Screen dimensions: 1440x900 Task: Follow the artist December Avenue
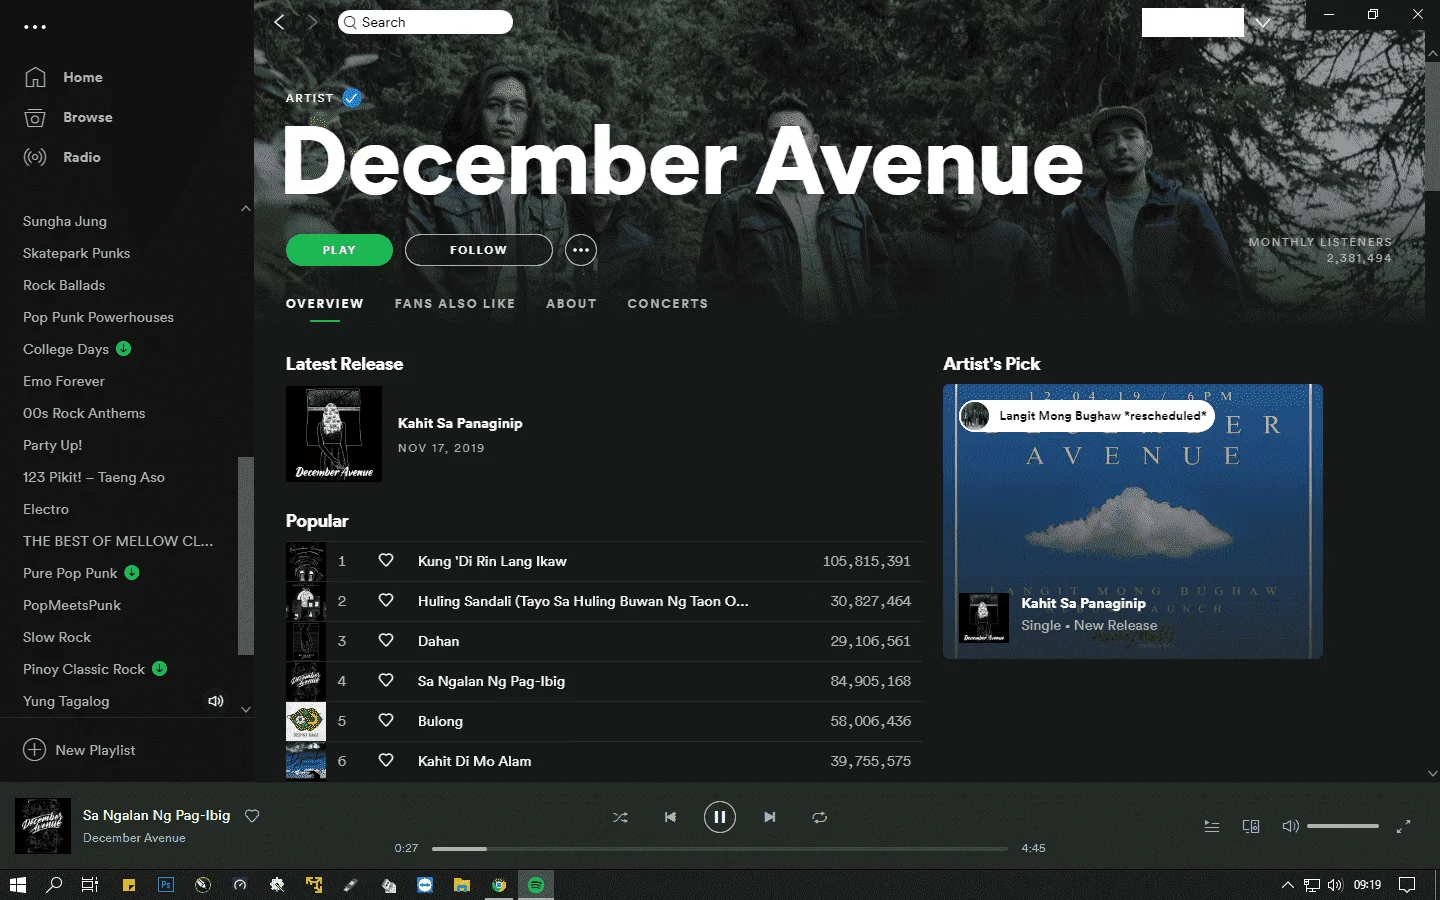click(x=479, y=250)
